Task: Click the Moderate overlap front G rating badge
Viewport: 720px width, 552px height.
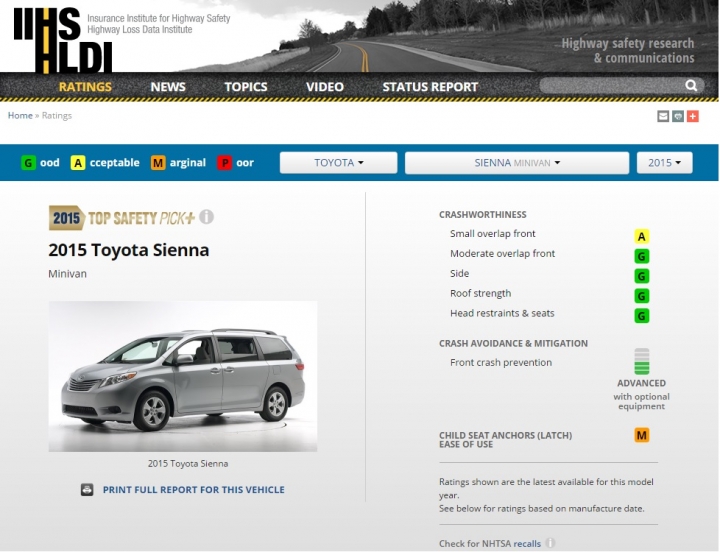Action: pyautogui.click(x=641, y=256)
